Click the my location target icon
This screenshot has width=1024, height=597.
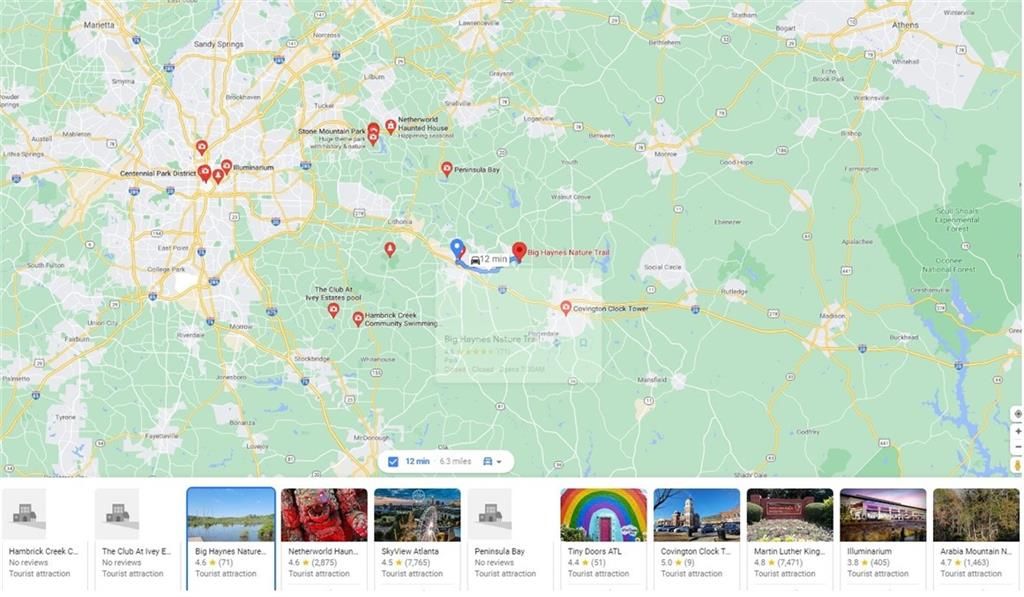point(1017,414)
